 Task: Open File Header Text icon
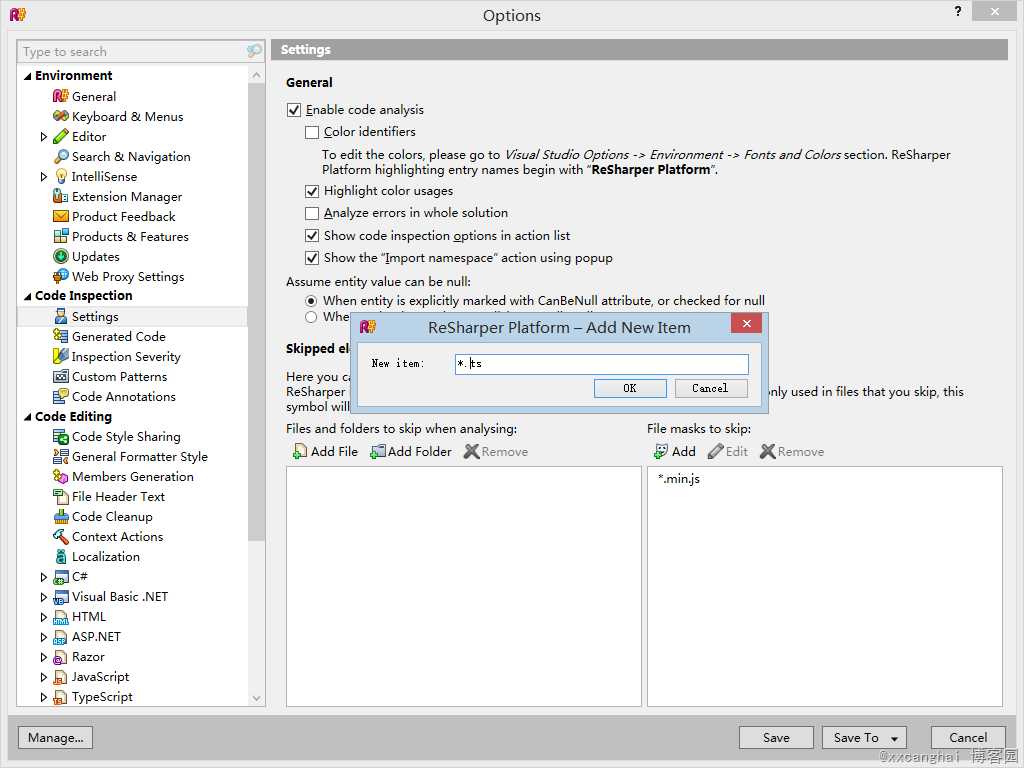point(60,496)
